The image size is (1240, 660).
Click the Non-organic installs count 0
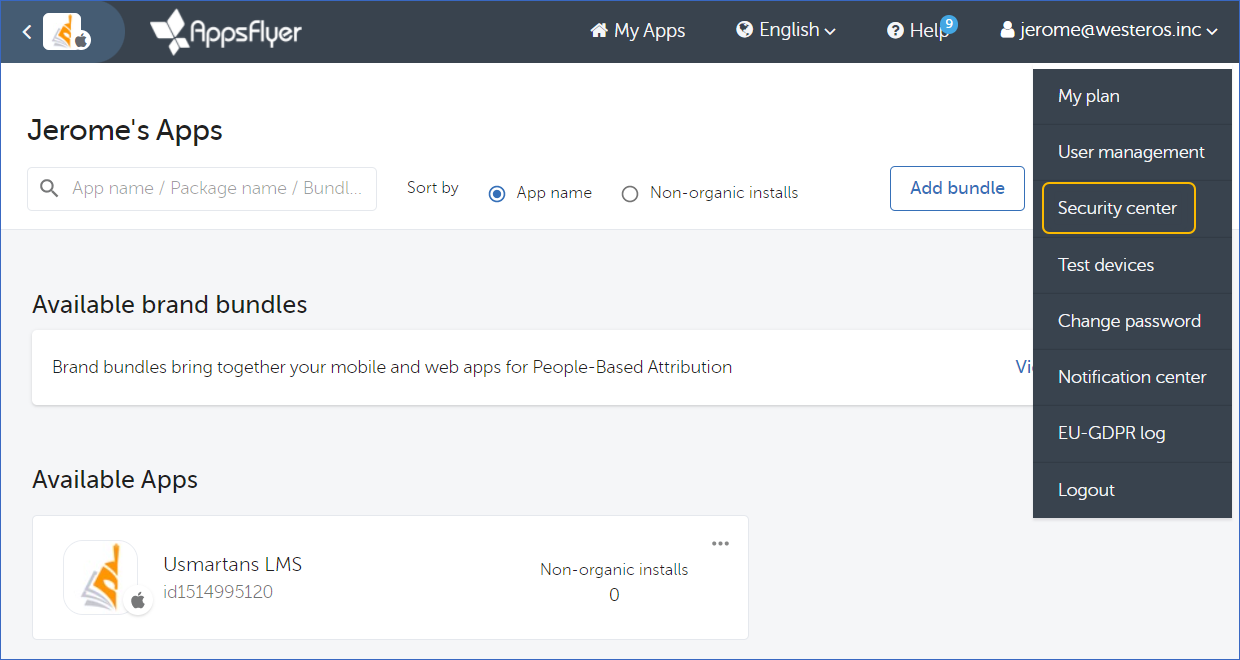click(614, 595)
